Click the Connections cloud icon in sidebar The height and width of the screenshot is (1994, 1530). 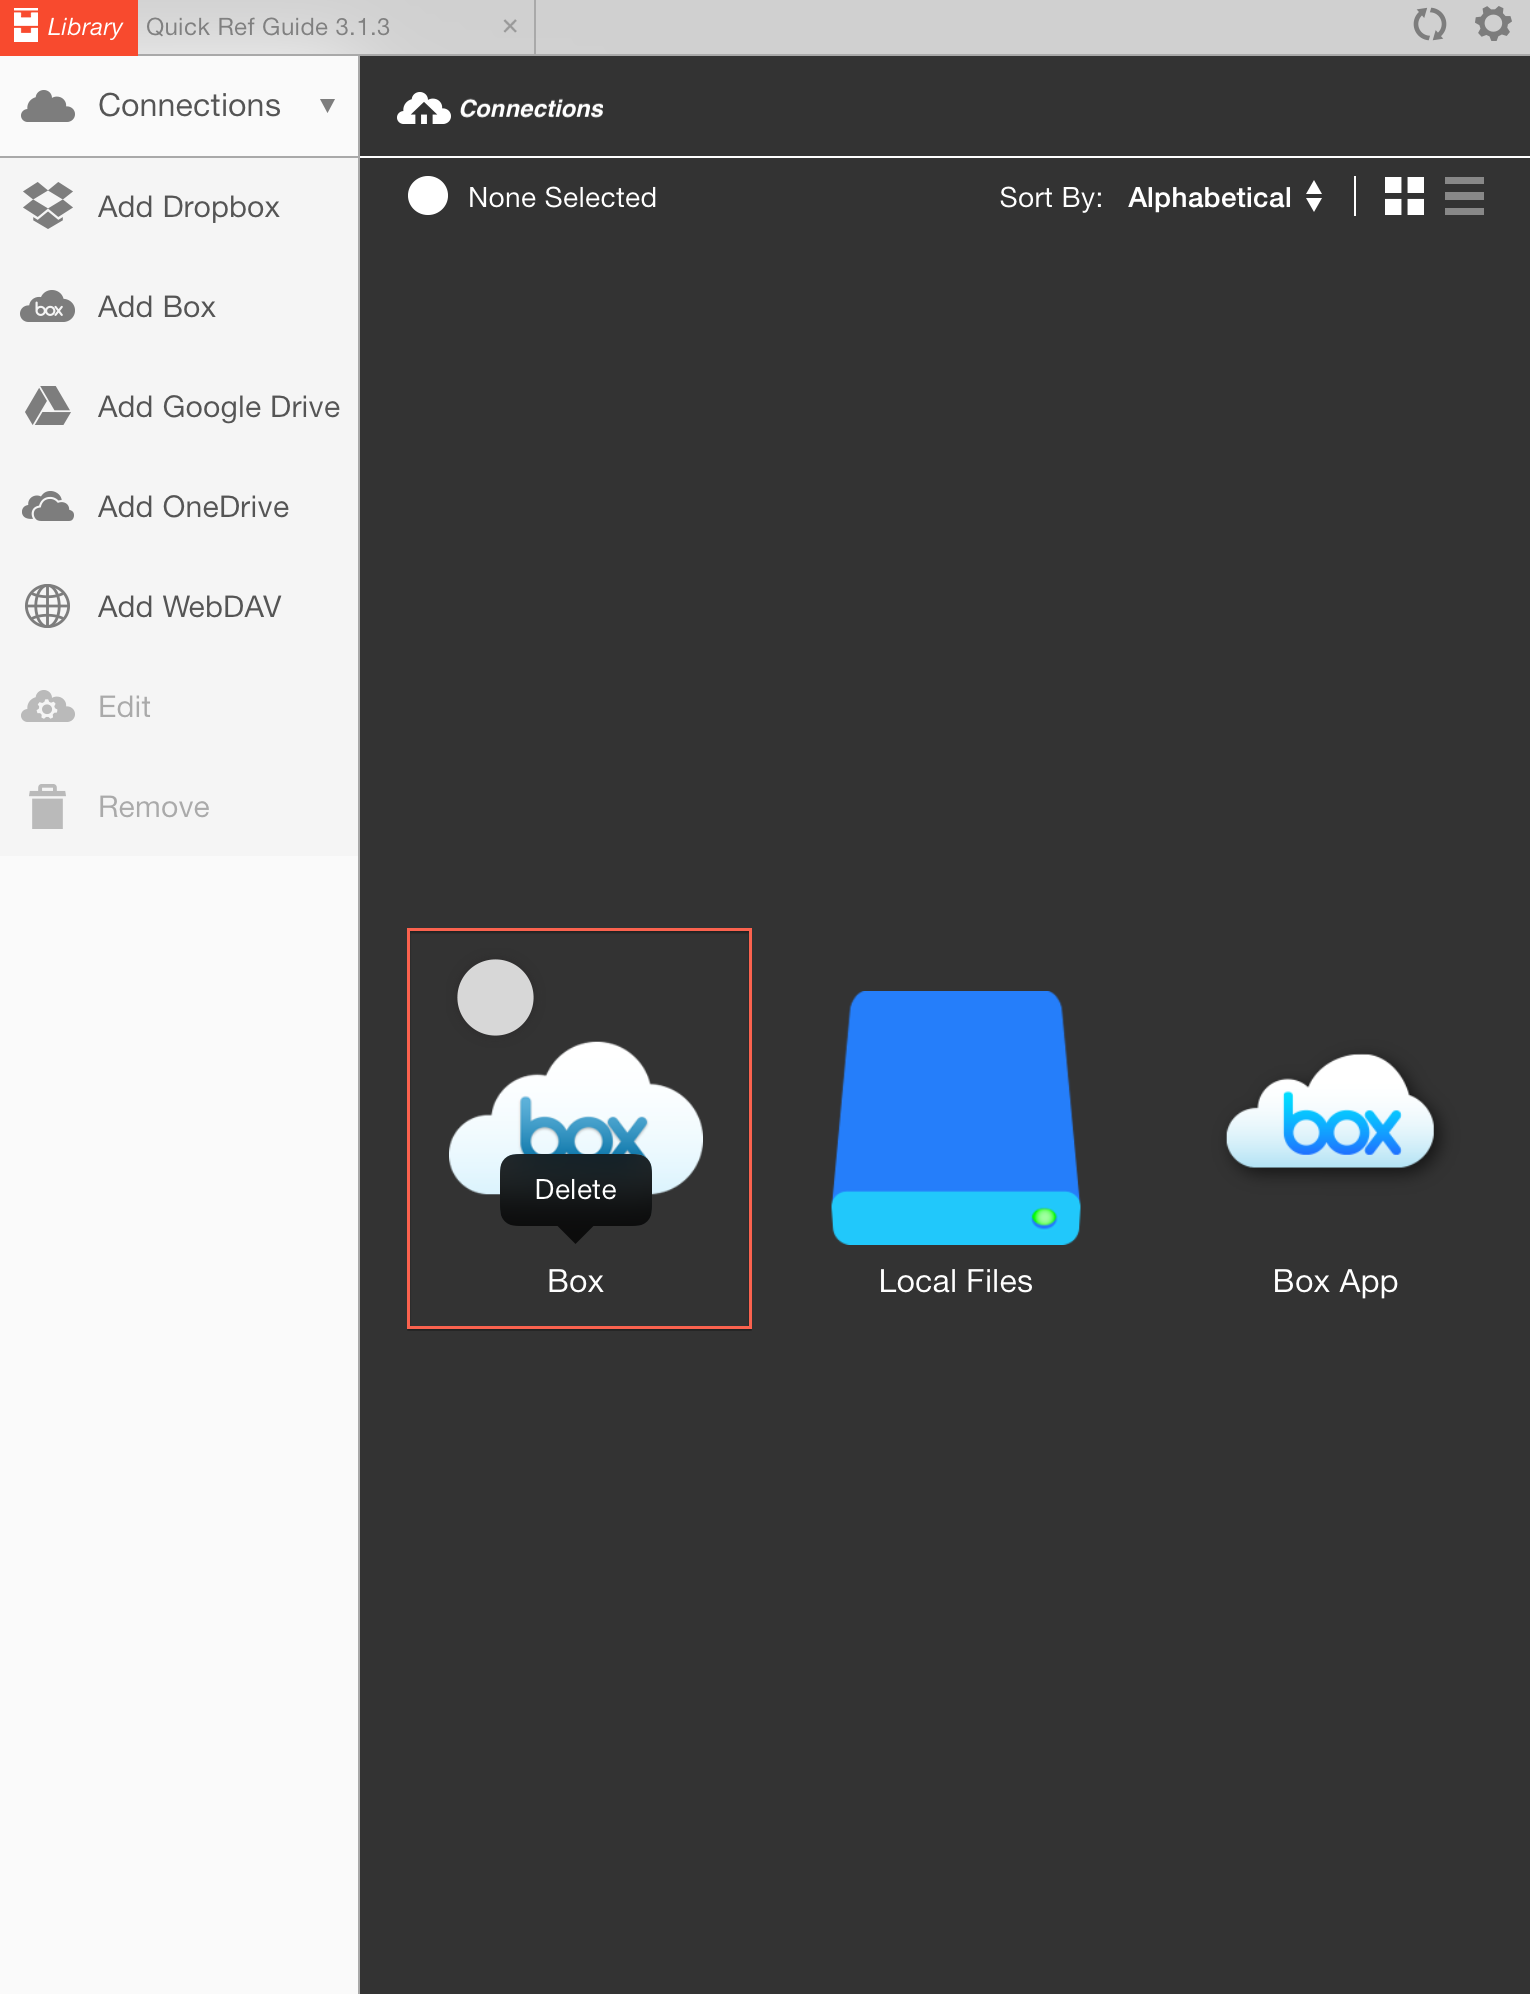[x=47, y=106]
